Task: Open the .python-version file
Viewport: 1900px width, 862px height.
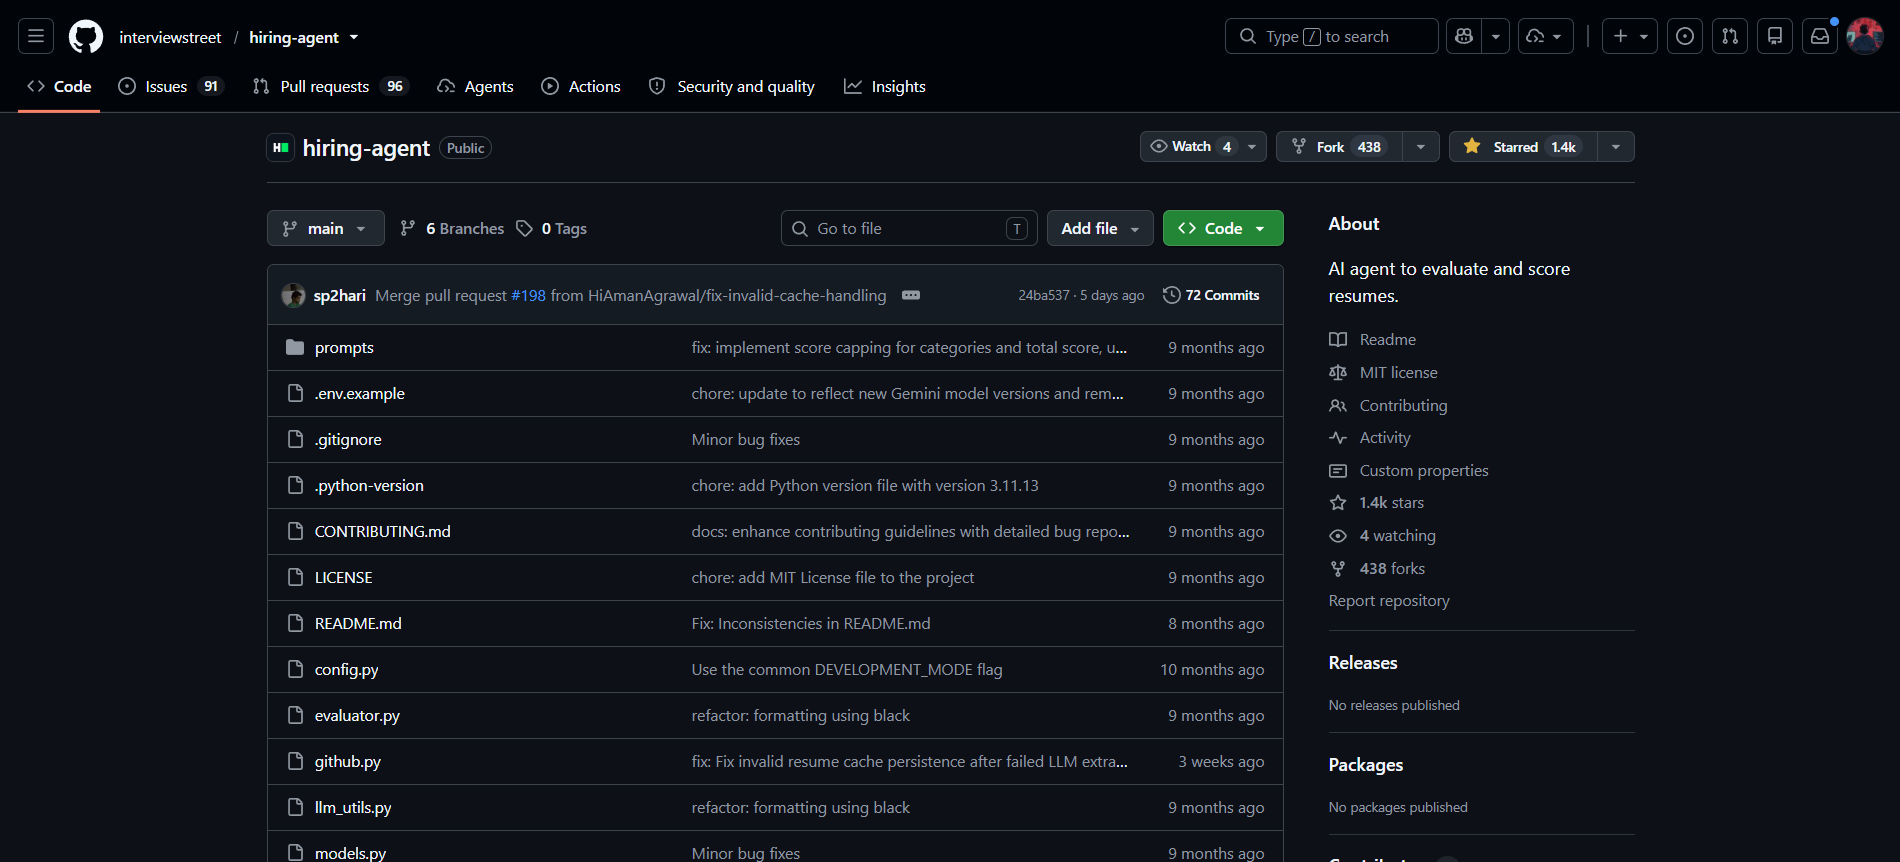Action: pyautogui.click(x=369, y=486)
